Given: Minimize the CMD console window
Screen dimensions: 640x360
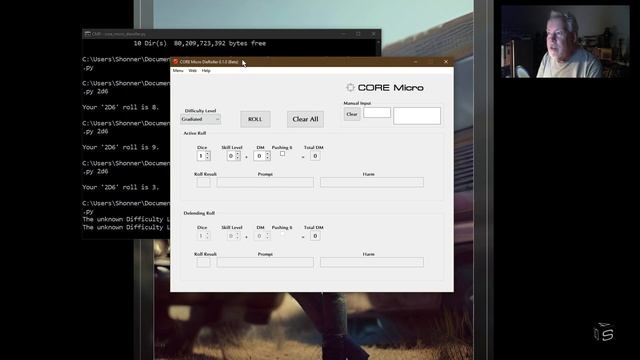Looking at the screenshot, I should point(343,34).
